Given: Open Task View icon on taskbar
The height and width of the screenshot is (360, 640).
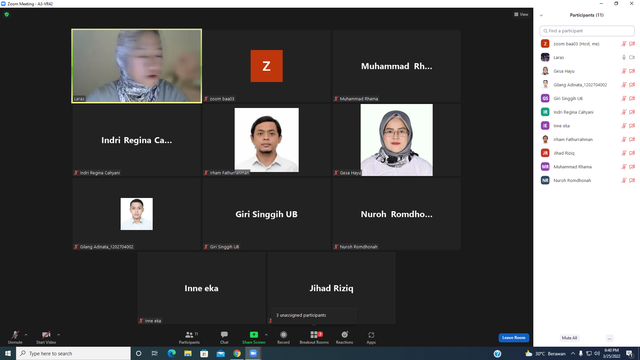Looking at the screenshot, I should (155, 353).
